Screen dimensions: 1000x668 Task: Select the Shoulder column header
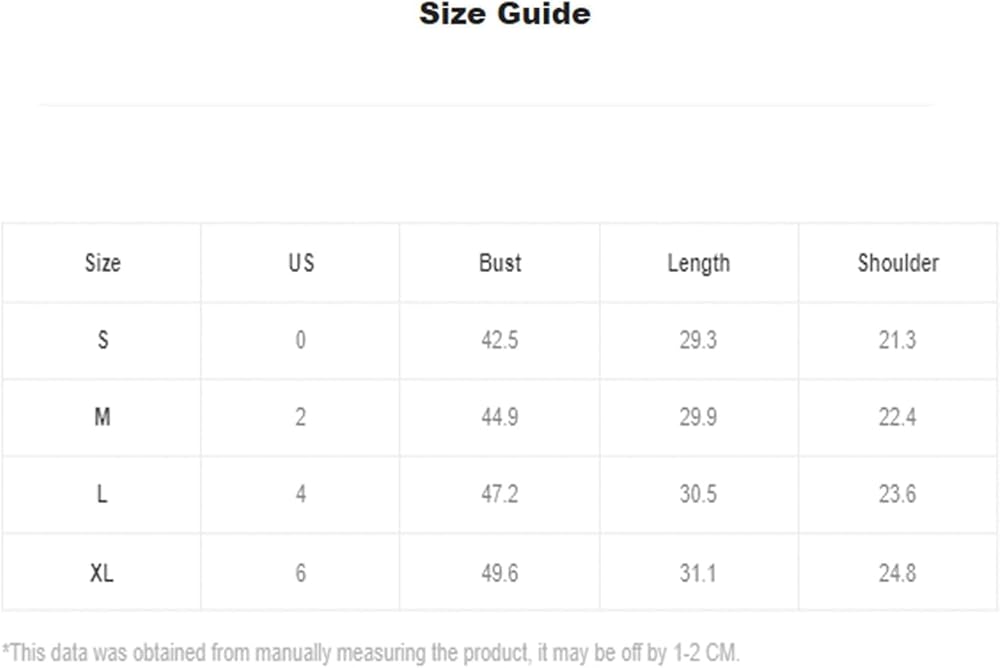(x=897, y=263)
